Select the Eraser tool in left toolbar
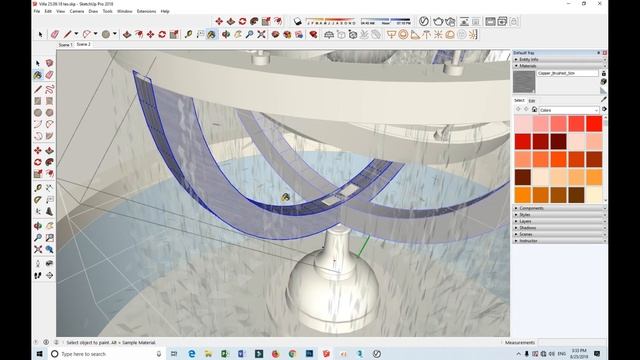This screenshot has width=640, height=360. tap(49, 75)
